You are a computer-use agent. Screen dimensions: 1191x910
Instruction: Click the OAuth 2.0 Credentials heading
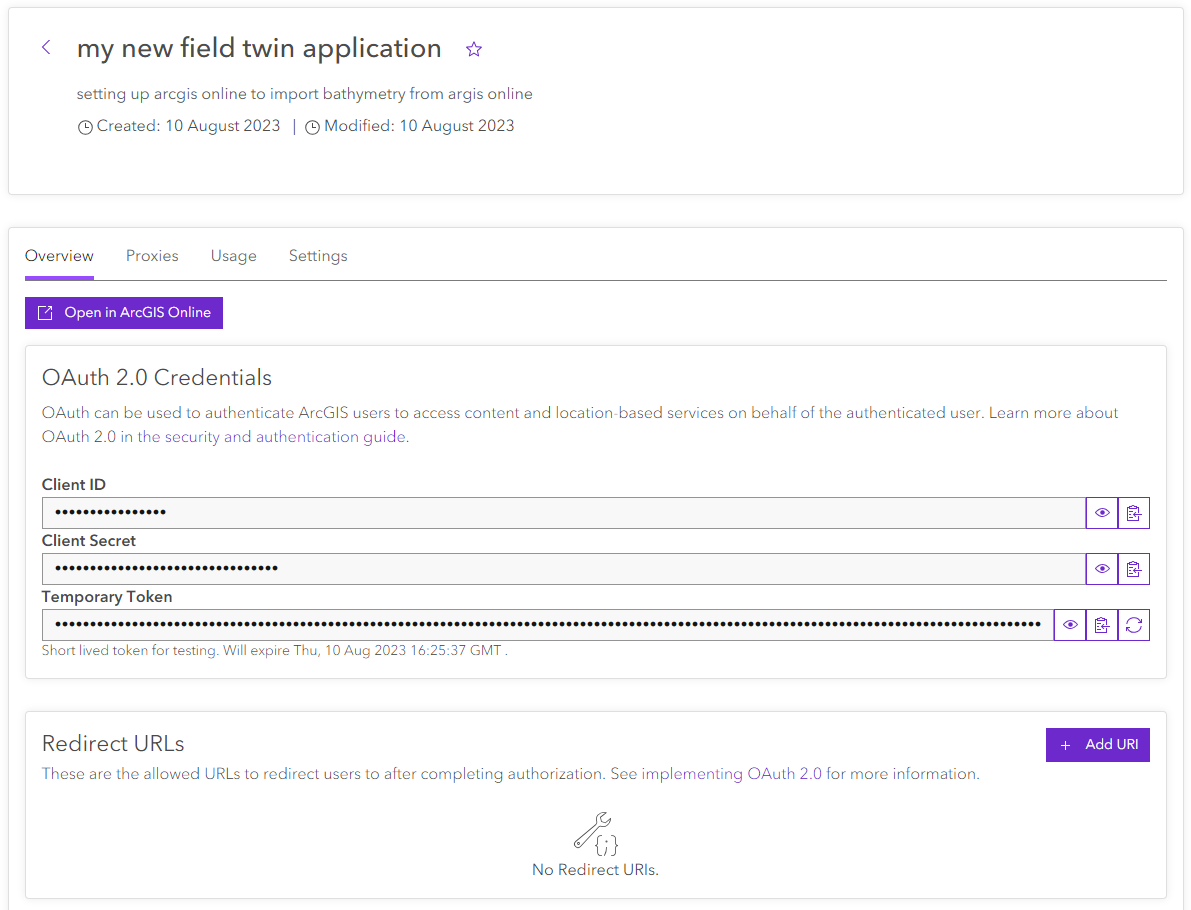point(156,378)
